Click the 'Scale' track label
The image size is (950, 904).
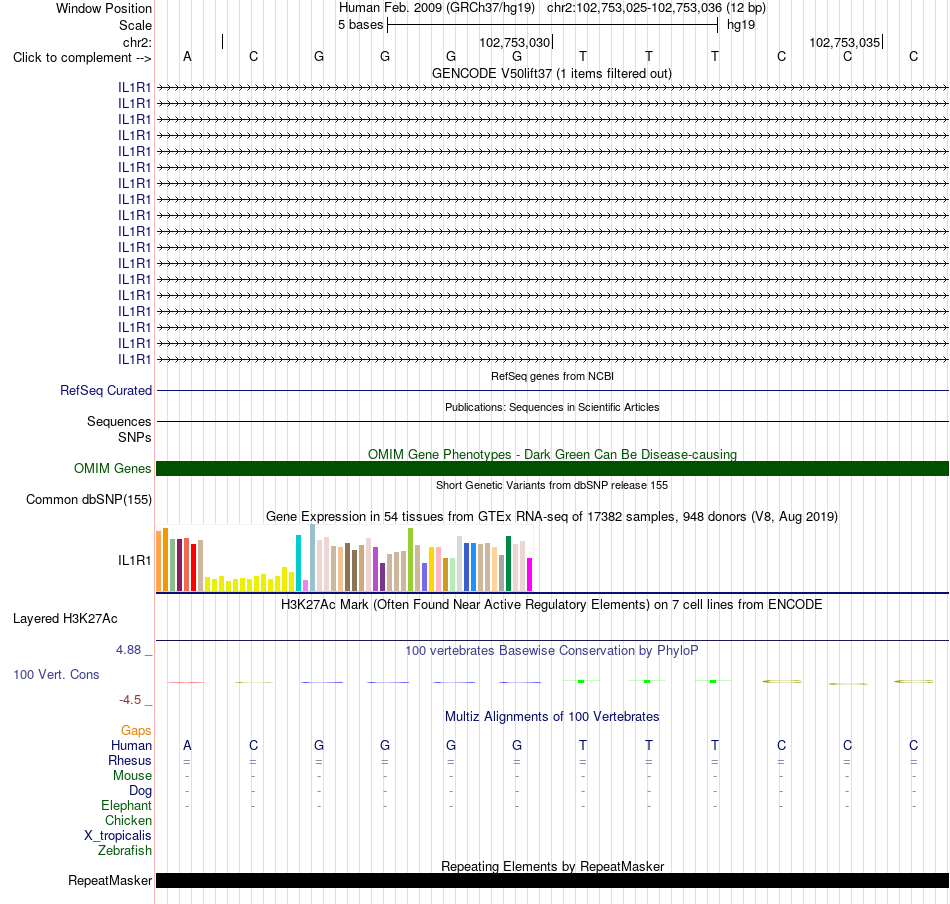tap(135, 25)
